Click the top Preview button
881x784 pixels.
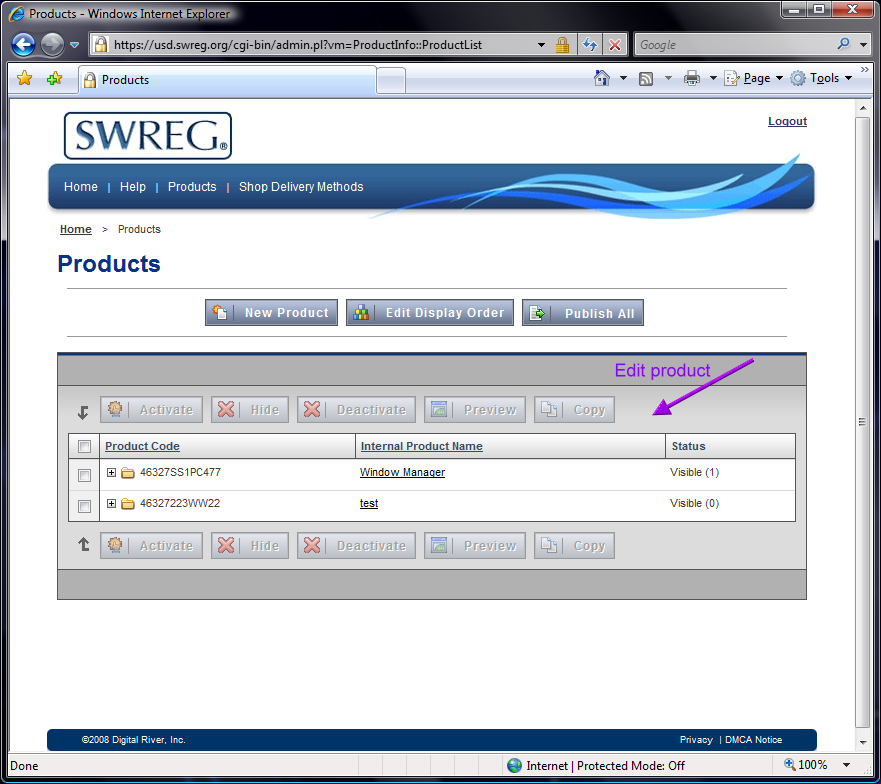(x=475, y=410)
